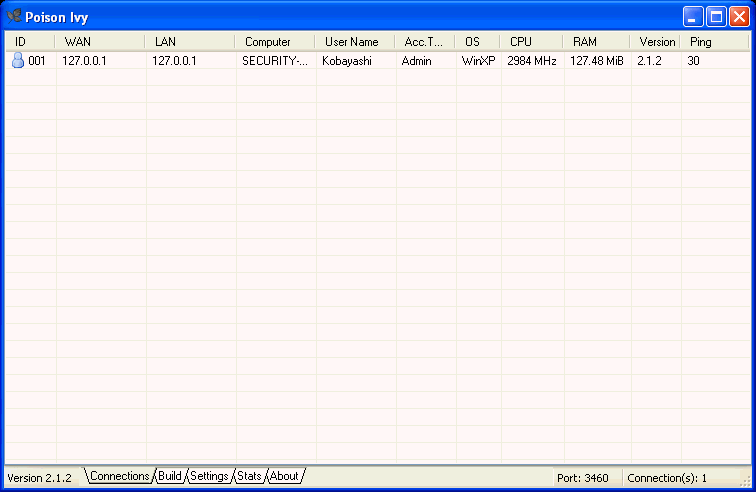
Task: Maximize the Poison Ivy window
Action: click(x=716, y=16)
